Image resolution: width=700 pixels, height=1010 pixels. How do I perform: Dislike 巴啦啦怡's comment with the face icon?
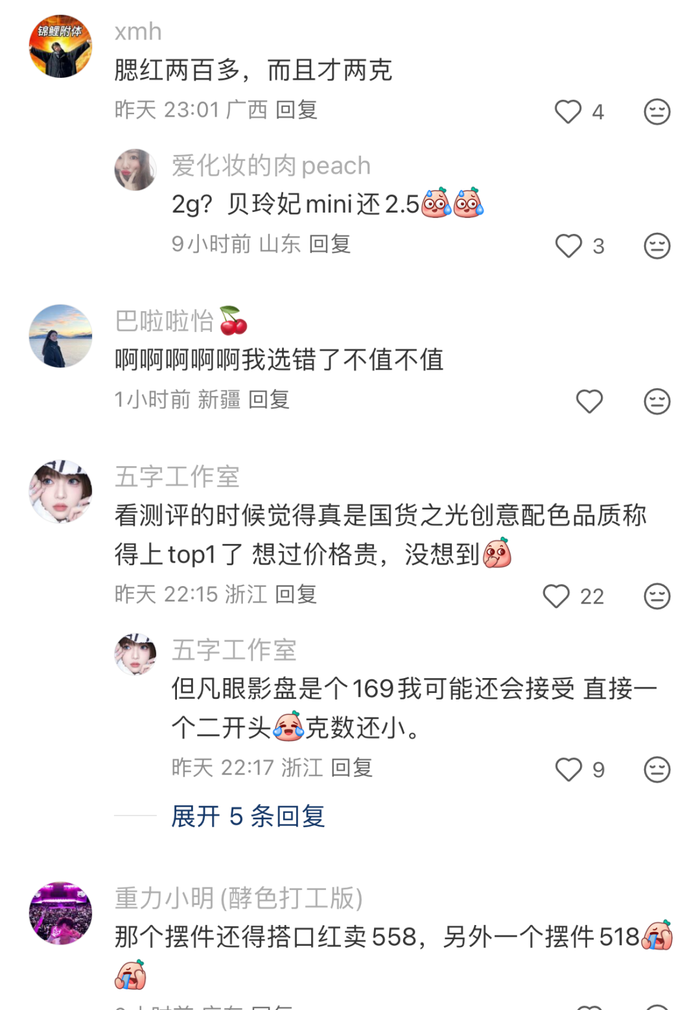point(657,401)
